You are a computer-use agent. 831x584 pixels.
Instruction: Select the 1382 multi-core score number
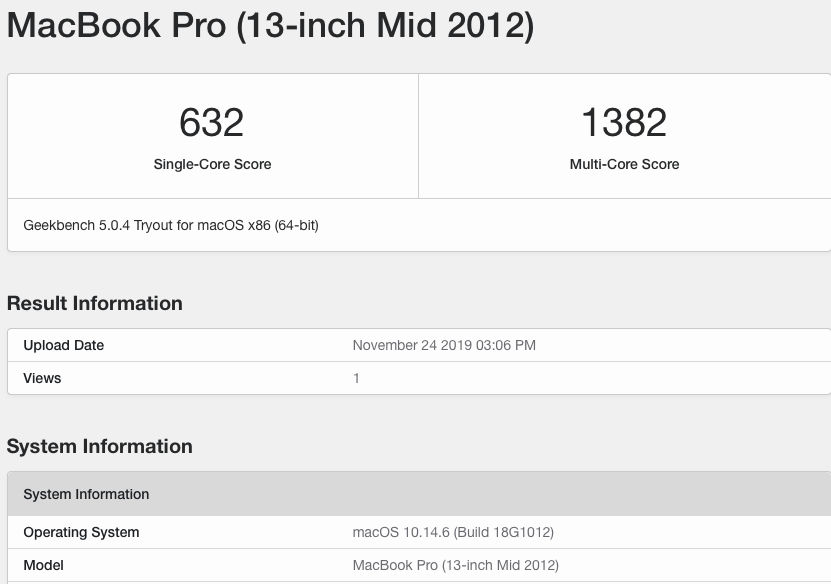[624, 123]
